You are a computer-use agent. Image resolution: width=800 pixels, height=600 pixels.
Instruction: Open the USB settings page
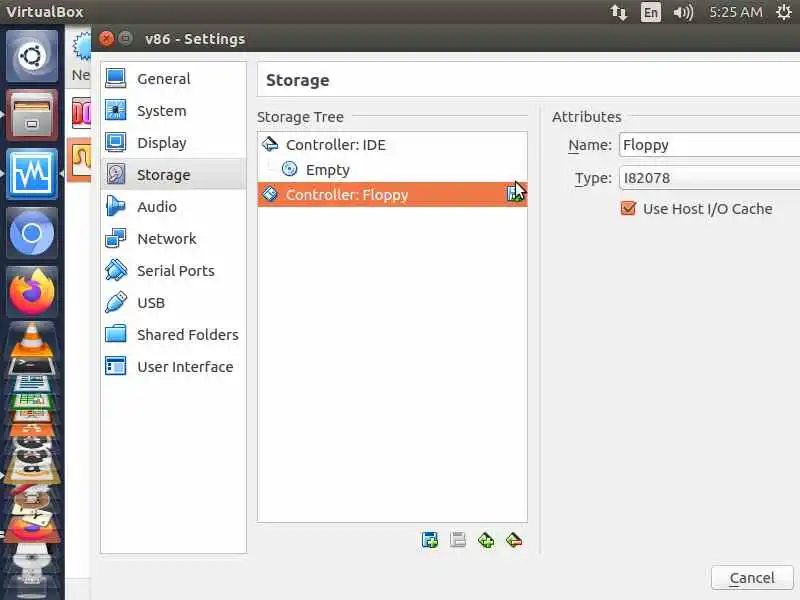(173, 303)
